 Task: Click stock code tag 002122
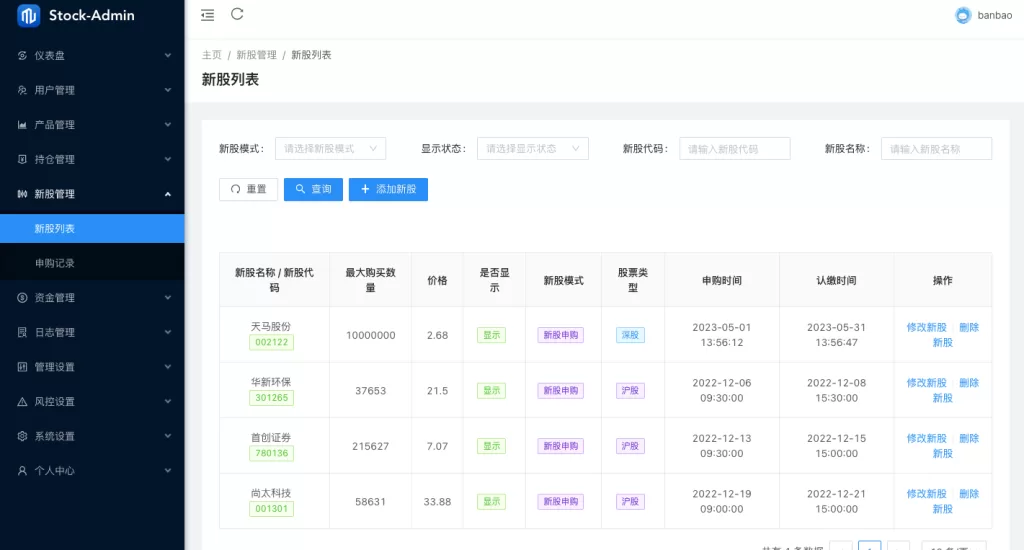272,342
